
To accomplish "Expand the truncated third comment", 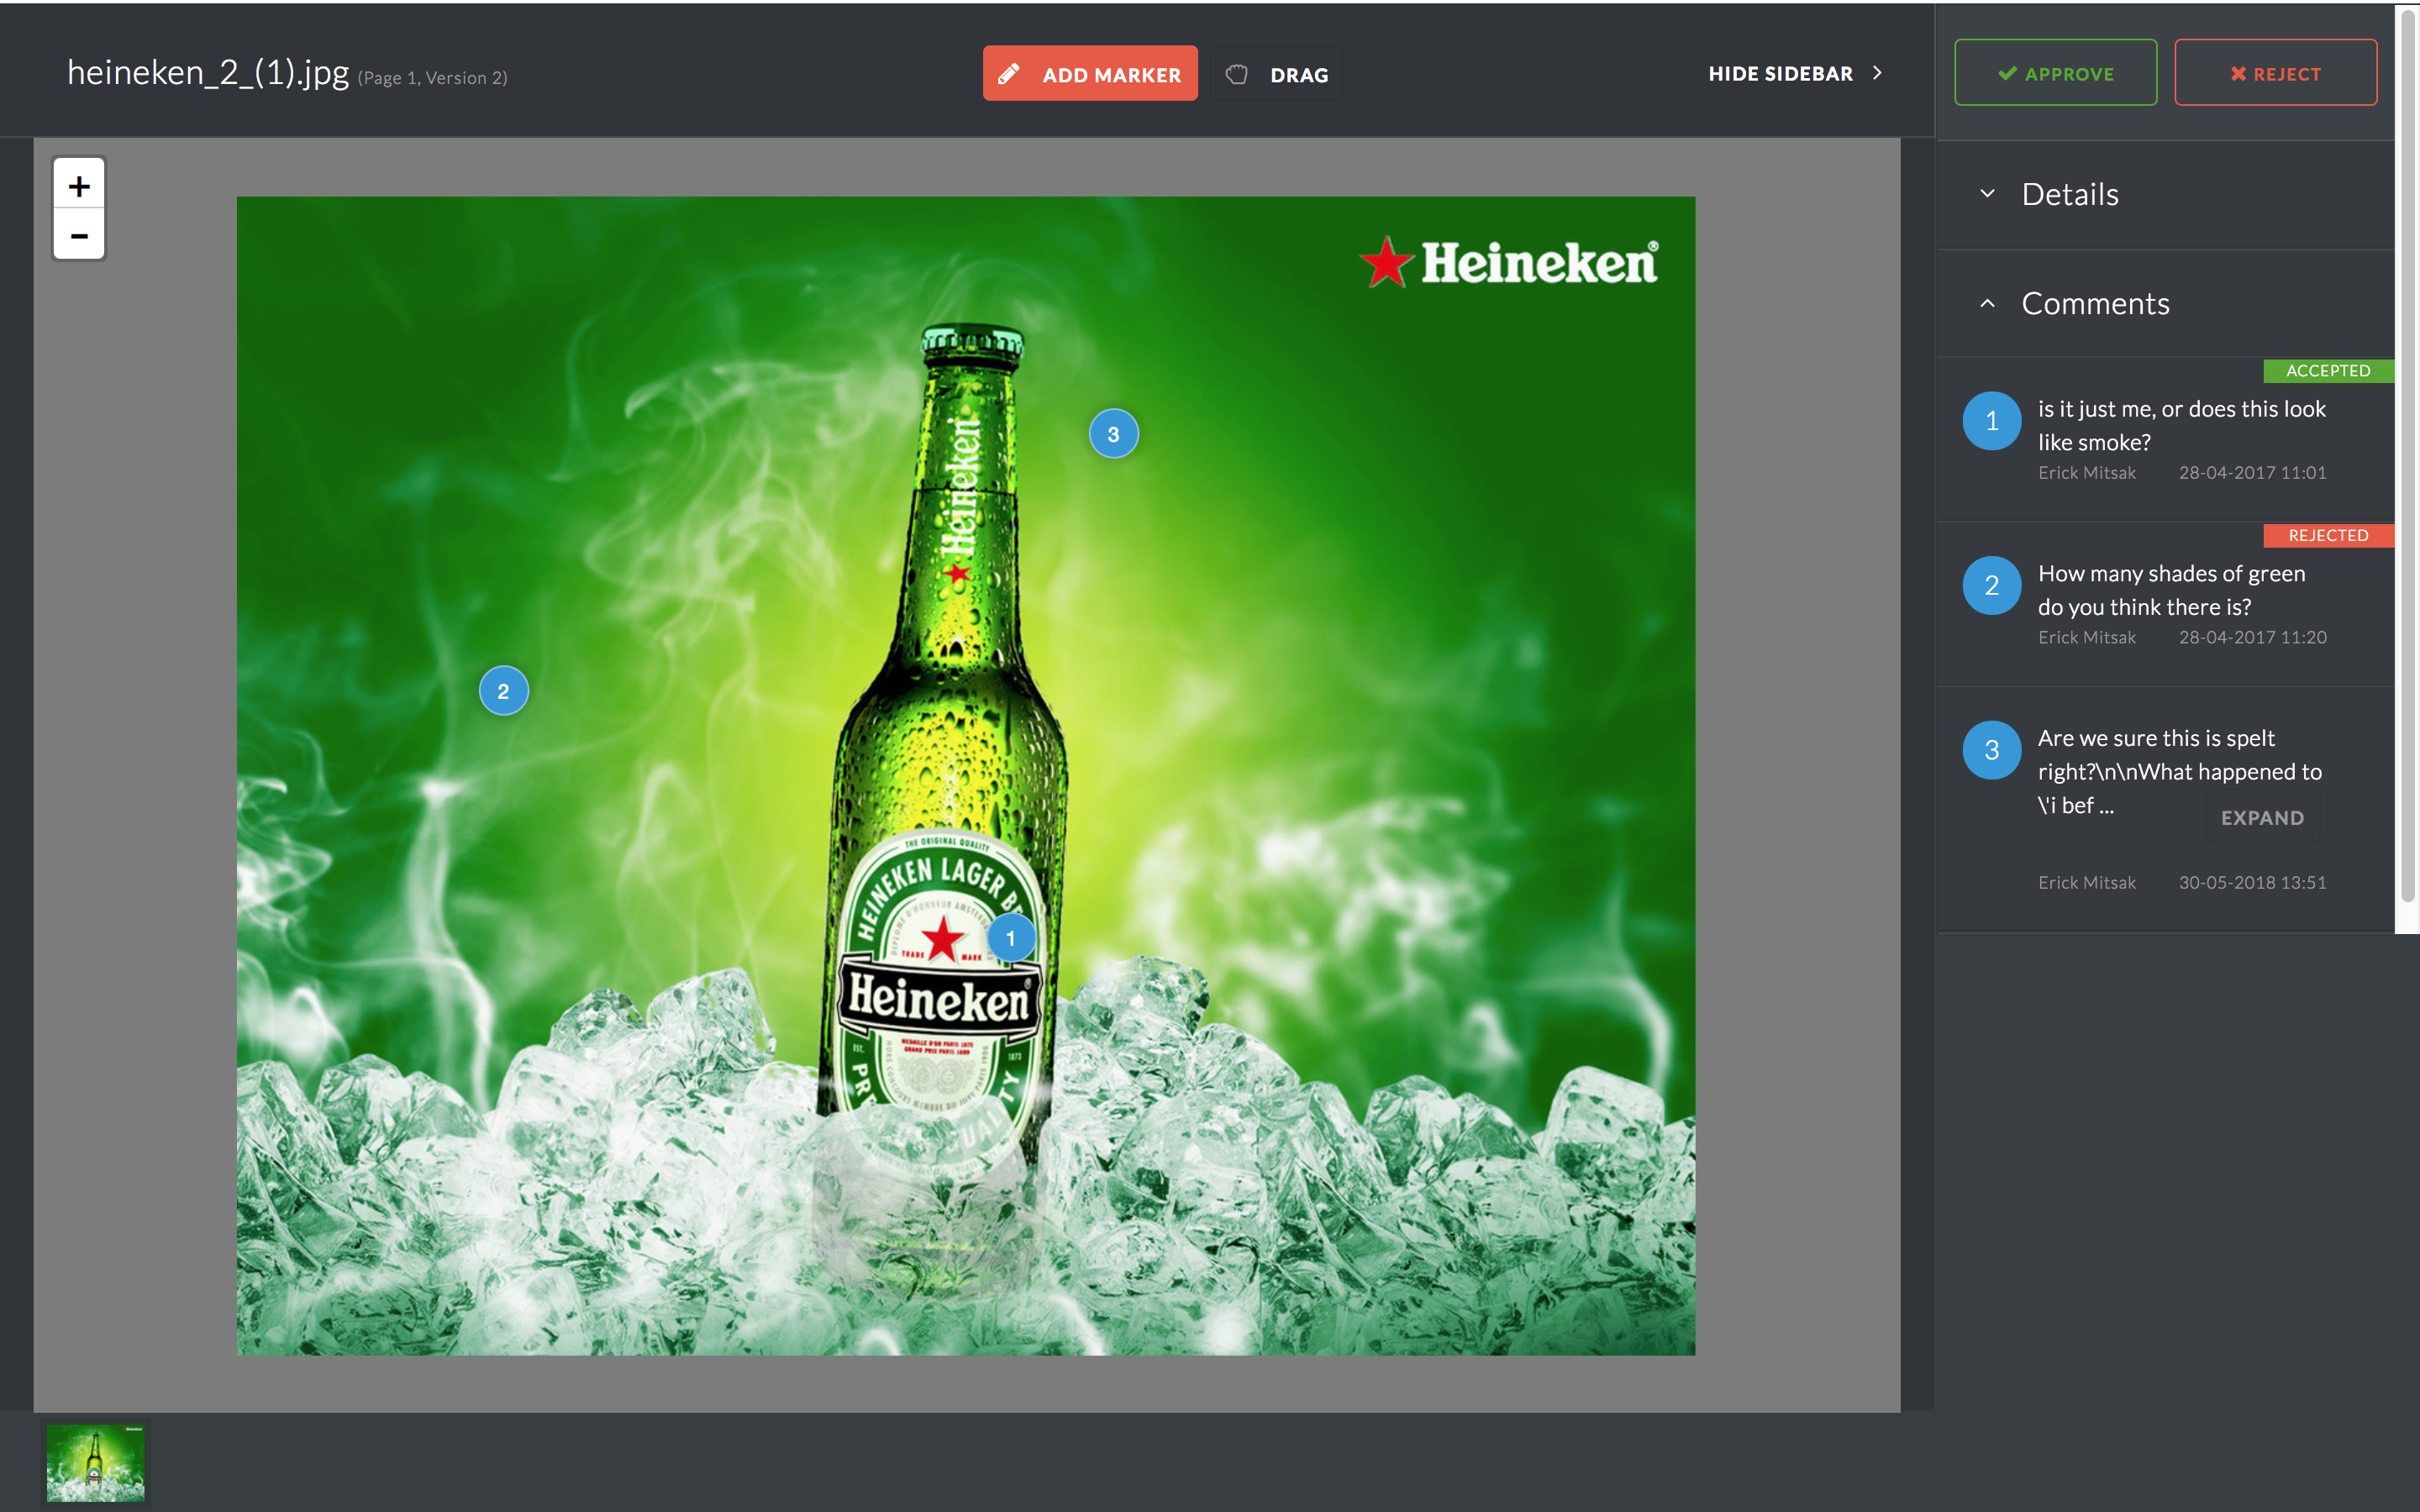I will 2262,818.
